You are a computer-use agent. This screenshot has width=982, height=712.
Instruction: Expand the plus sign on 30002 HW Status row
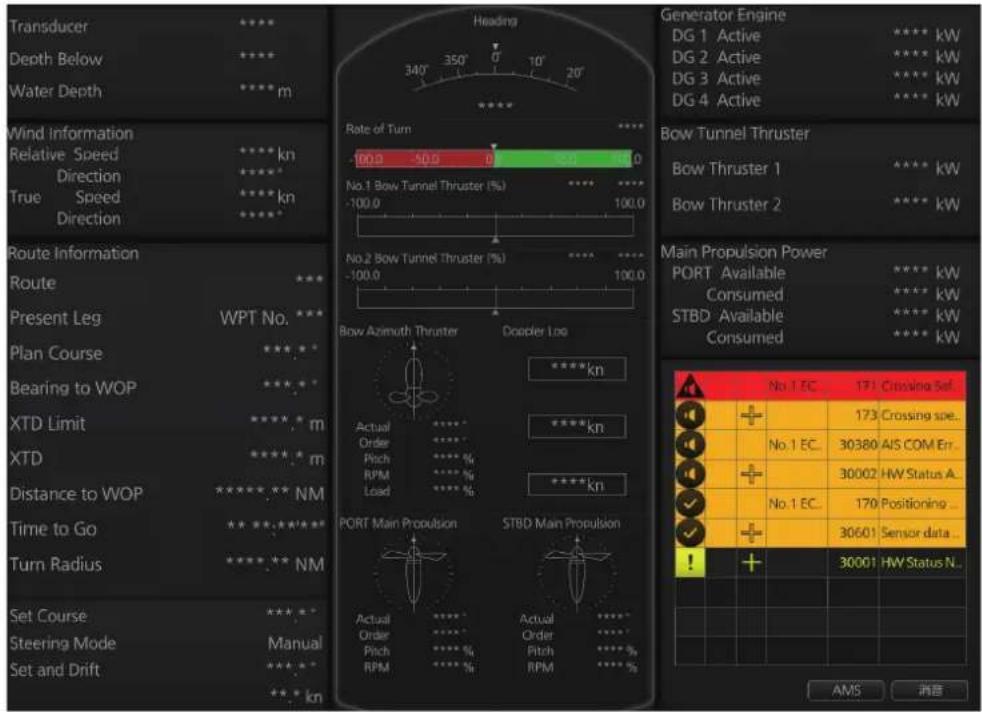click(751, 474)
